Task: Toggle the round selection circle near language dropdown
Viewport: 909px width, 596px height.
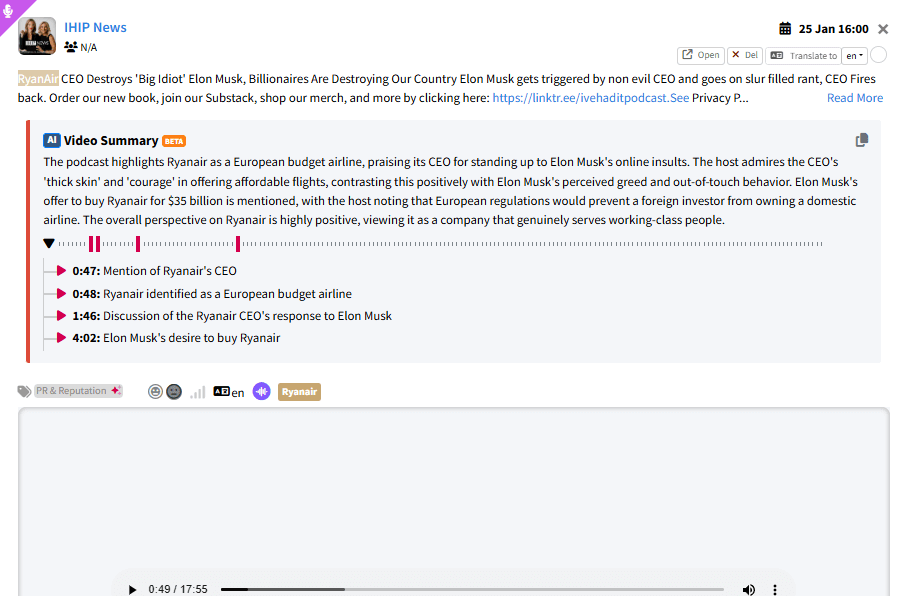Action: (878, 54)
